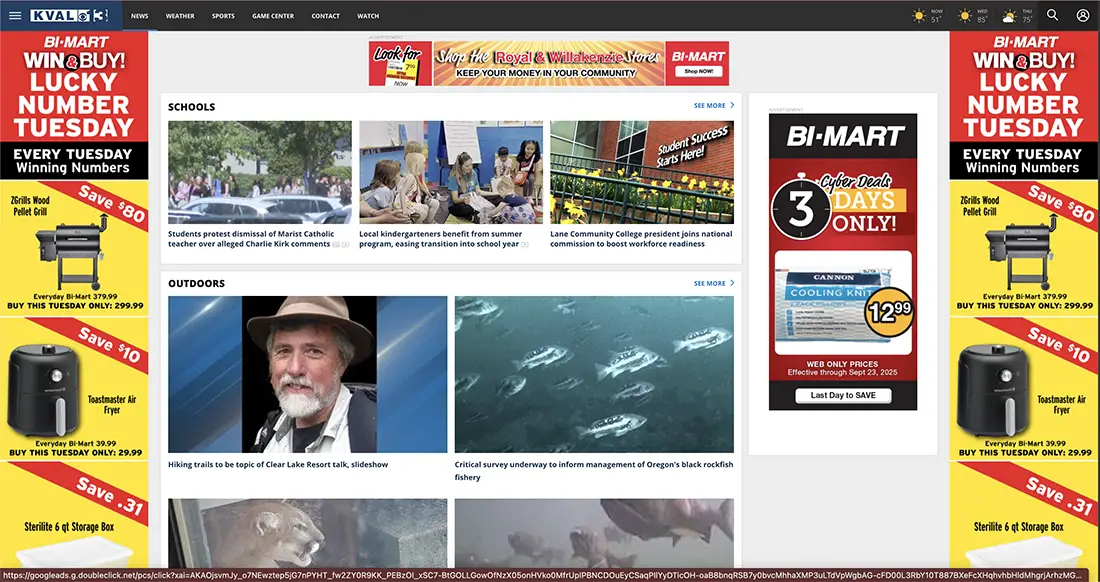
Task: Click the KVAL 13 logo
Action: click(x=69, y=15)
